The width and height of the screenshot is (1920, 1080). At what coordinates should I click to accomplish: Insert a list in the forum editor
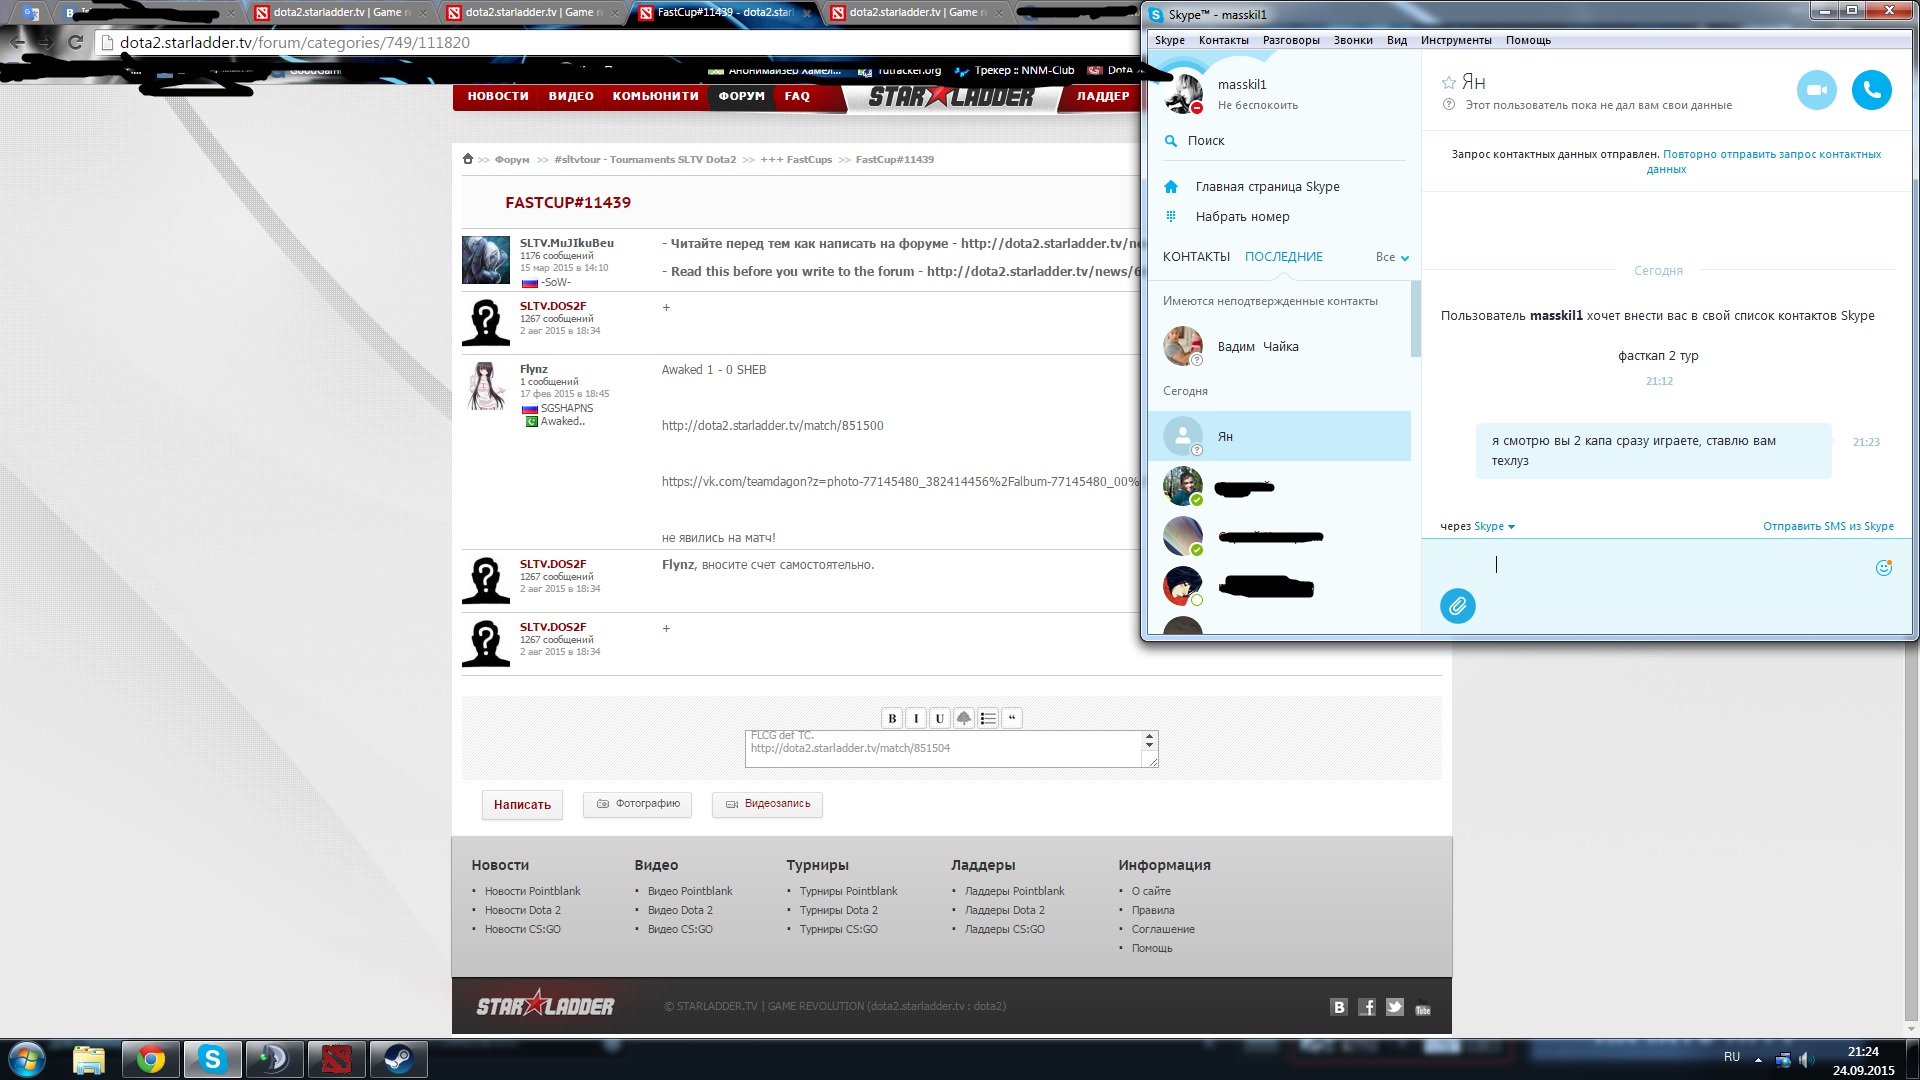pos(988,718)
